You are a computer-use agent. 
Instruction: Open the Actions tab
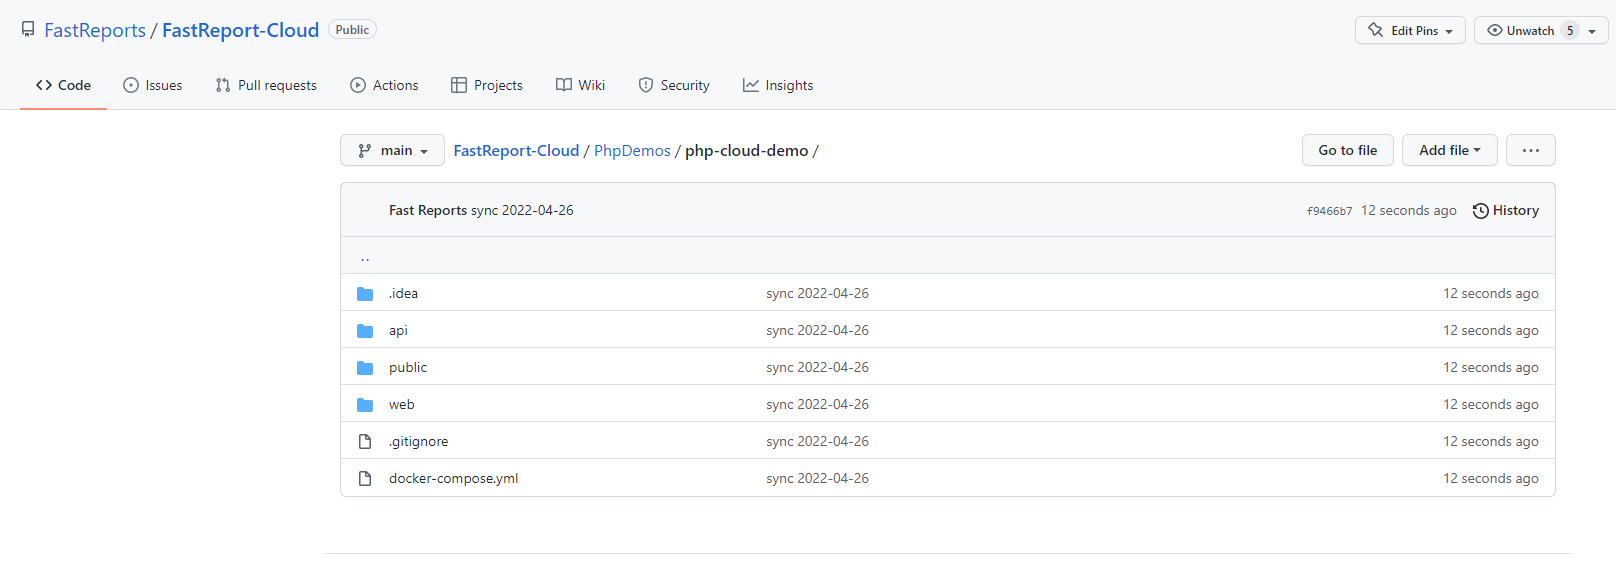(384, 85)
